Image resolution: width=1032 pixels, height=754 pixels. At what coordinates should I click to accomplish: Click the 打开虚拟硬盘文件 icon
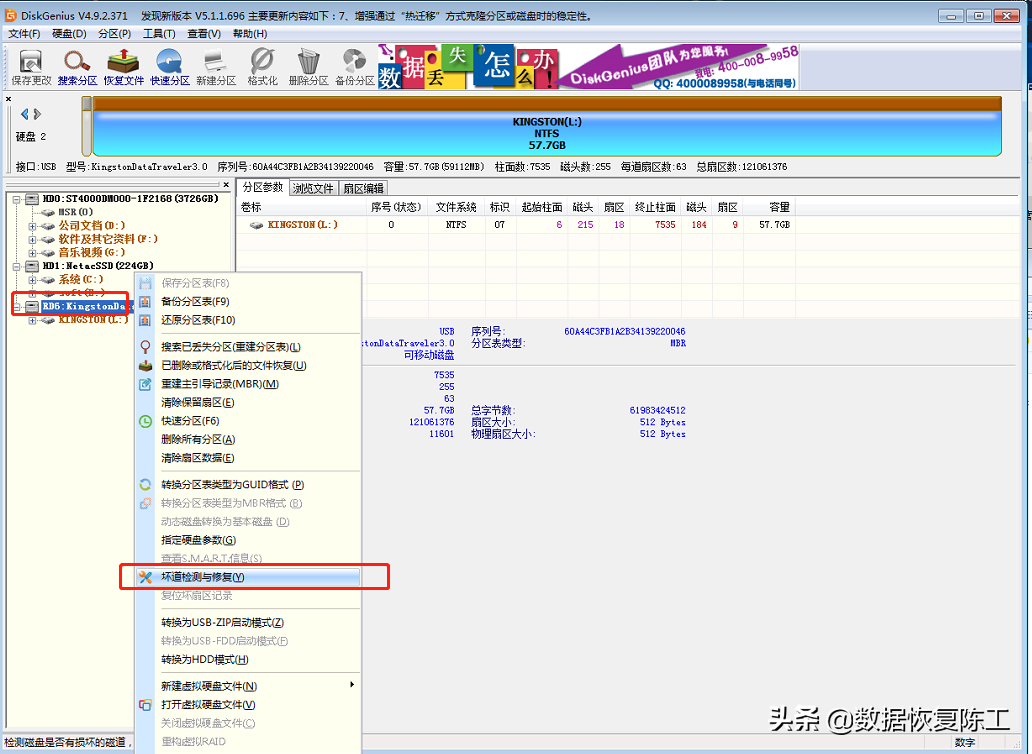(x=145, y=705)
